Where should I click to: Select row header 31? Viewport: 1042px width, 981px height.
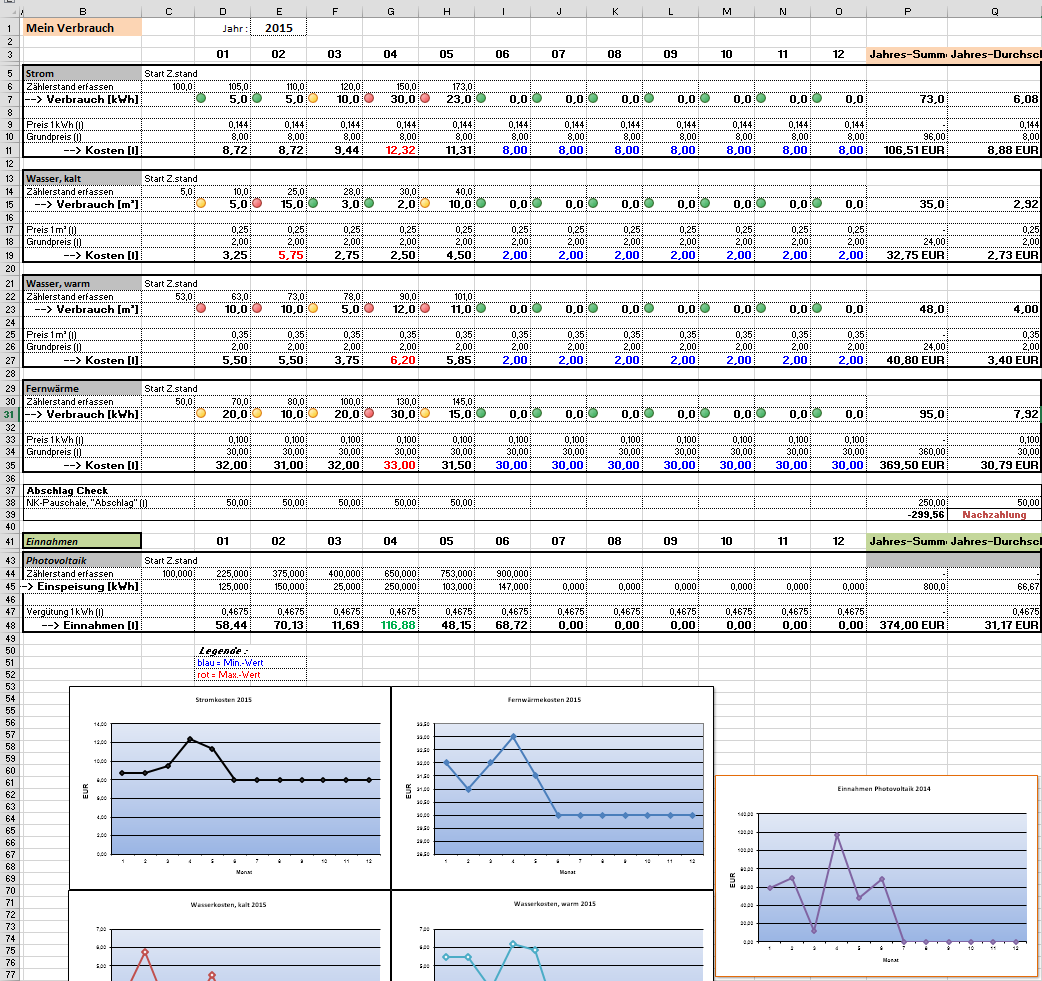click(x=9, y=414)
